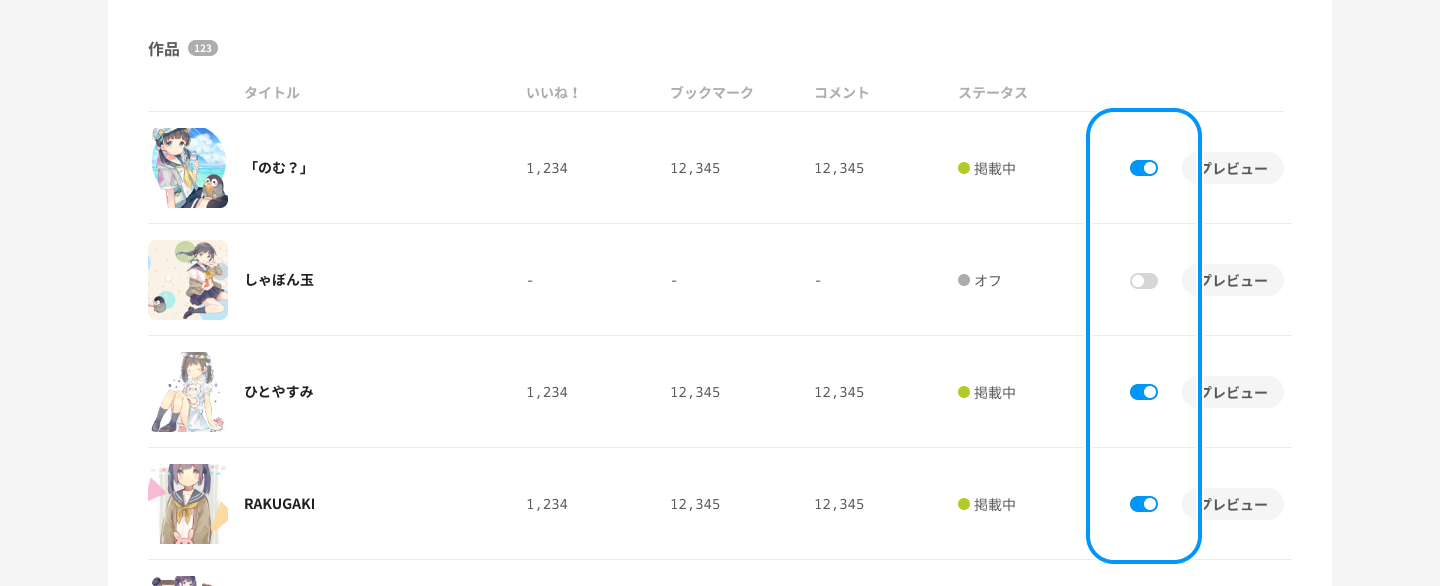Select the ひとやすみ thumbnail
1440x586 pixels.
pos(188,392)
